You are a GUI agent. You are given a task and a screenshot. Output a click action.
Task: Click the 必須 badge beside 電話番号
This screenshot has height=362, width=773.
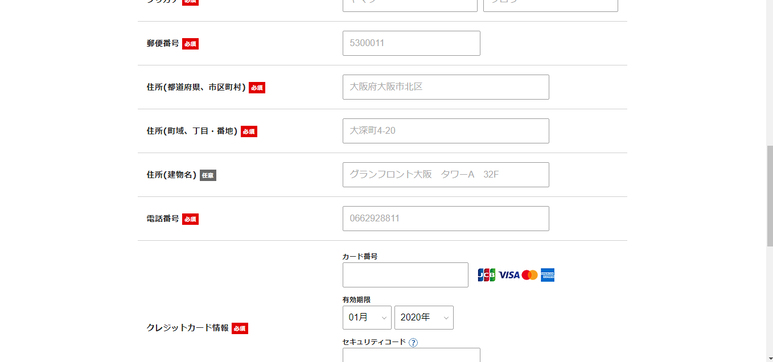[x=190, y=219]
